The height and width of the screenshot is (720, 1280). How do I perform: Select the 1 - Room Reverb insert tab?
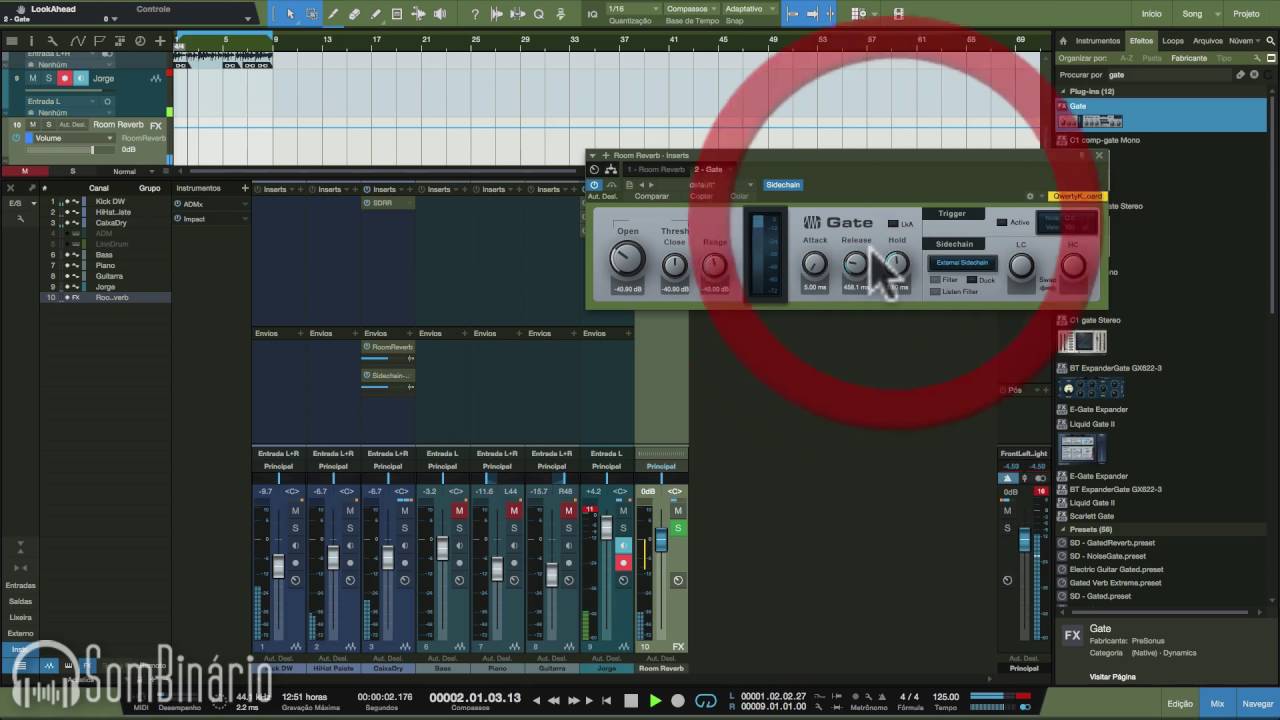point(656,169)
